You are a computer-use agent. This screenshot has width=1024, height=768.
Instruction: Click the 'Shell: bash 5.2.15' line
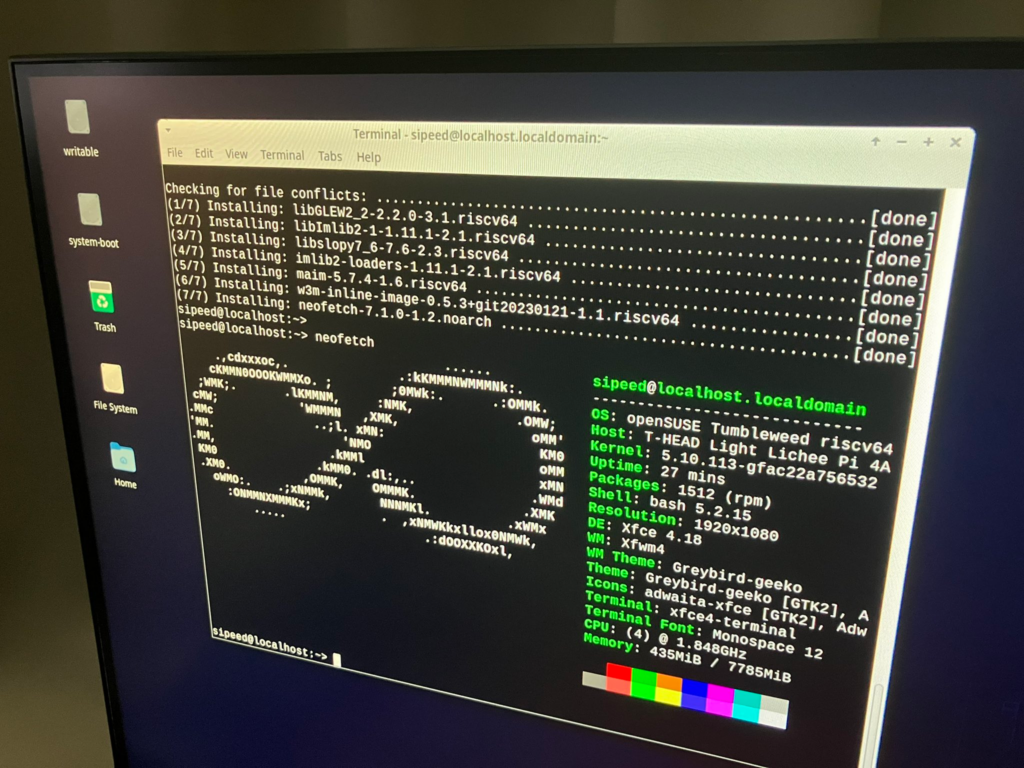click(669, 503)
